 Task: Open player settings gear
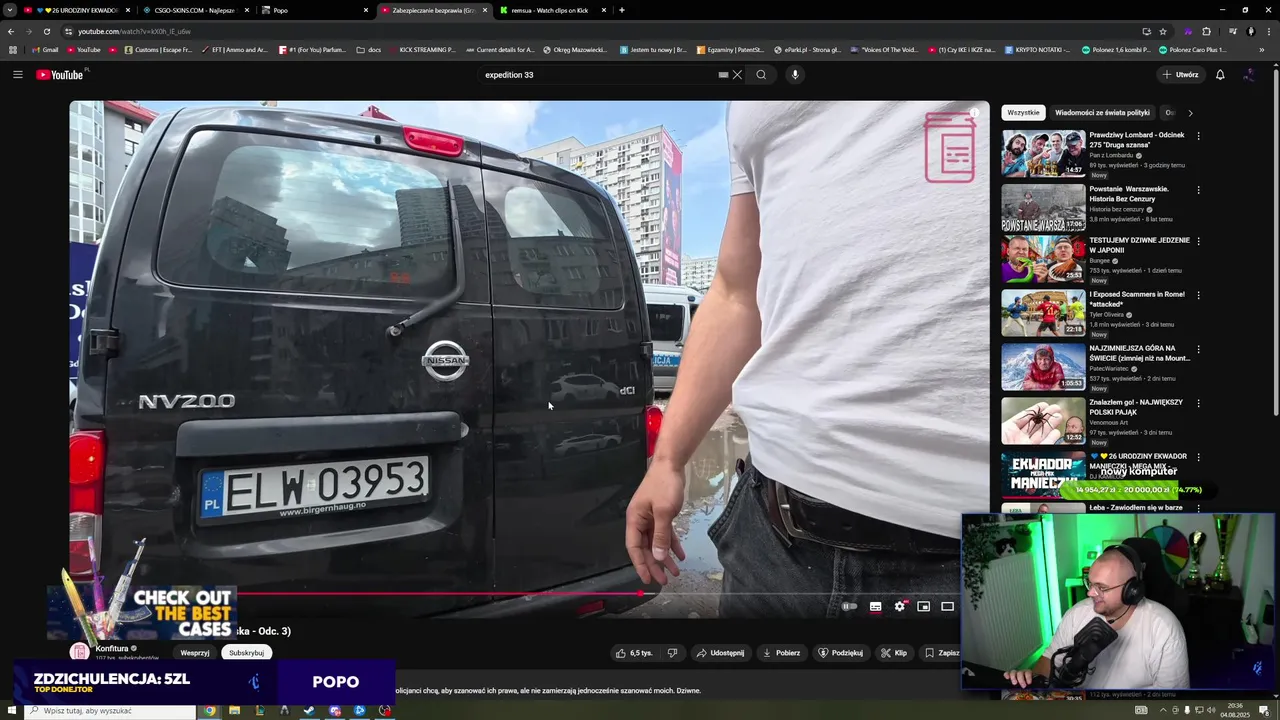click(900, 606)
